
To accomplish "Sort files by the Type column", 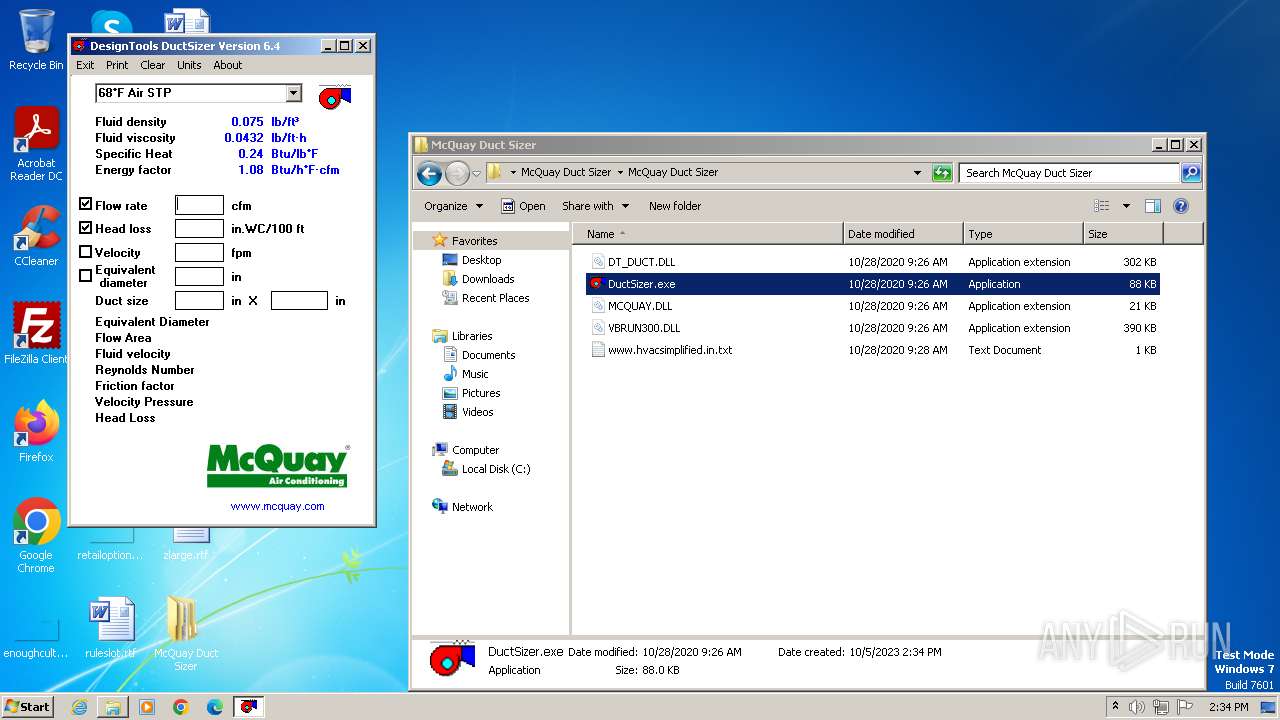I will coord(1024,234).
